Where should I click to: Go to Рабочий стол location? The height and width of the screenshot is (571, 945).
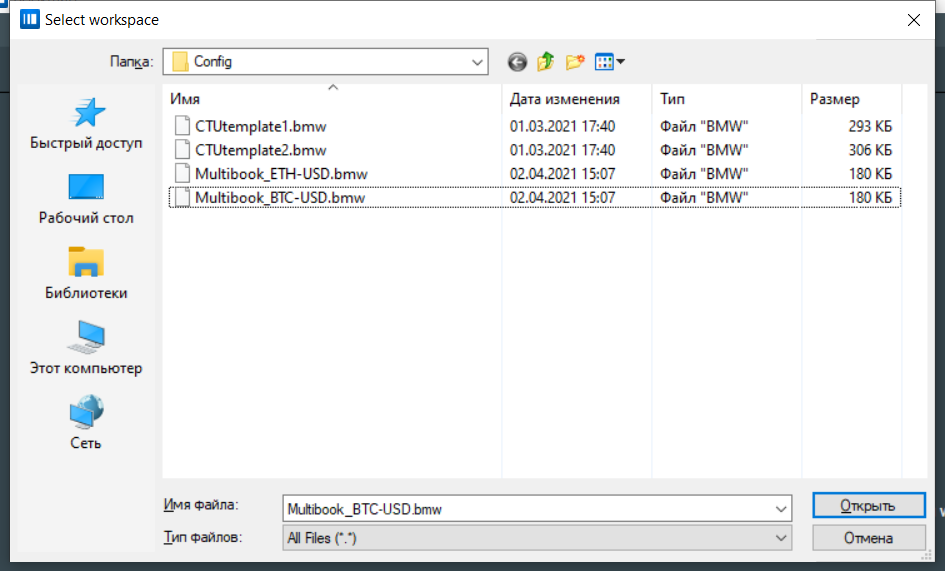coord(86,199)
